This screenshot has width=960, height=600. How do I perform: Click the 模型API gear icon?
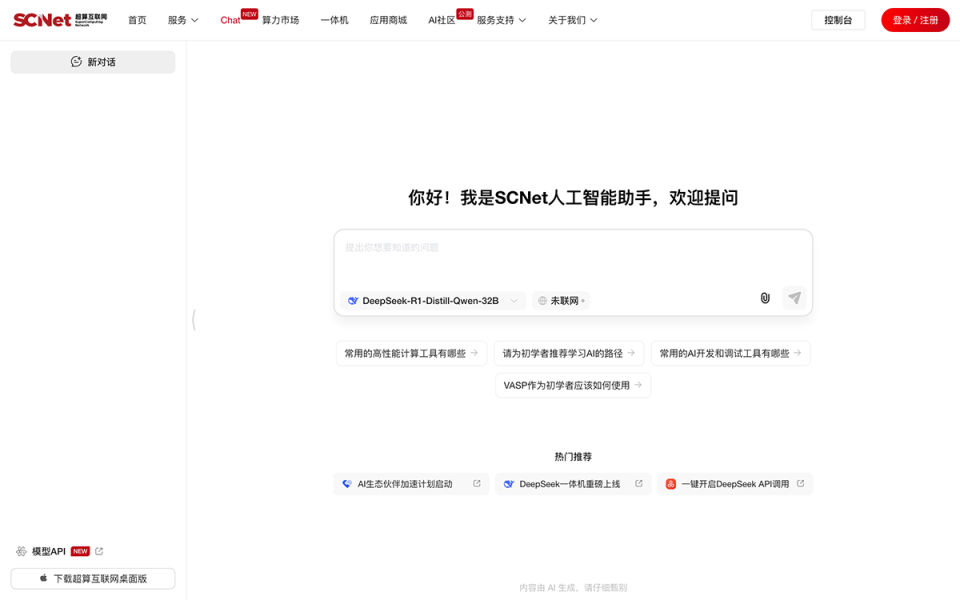(21, 551)
